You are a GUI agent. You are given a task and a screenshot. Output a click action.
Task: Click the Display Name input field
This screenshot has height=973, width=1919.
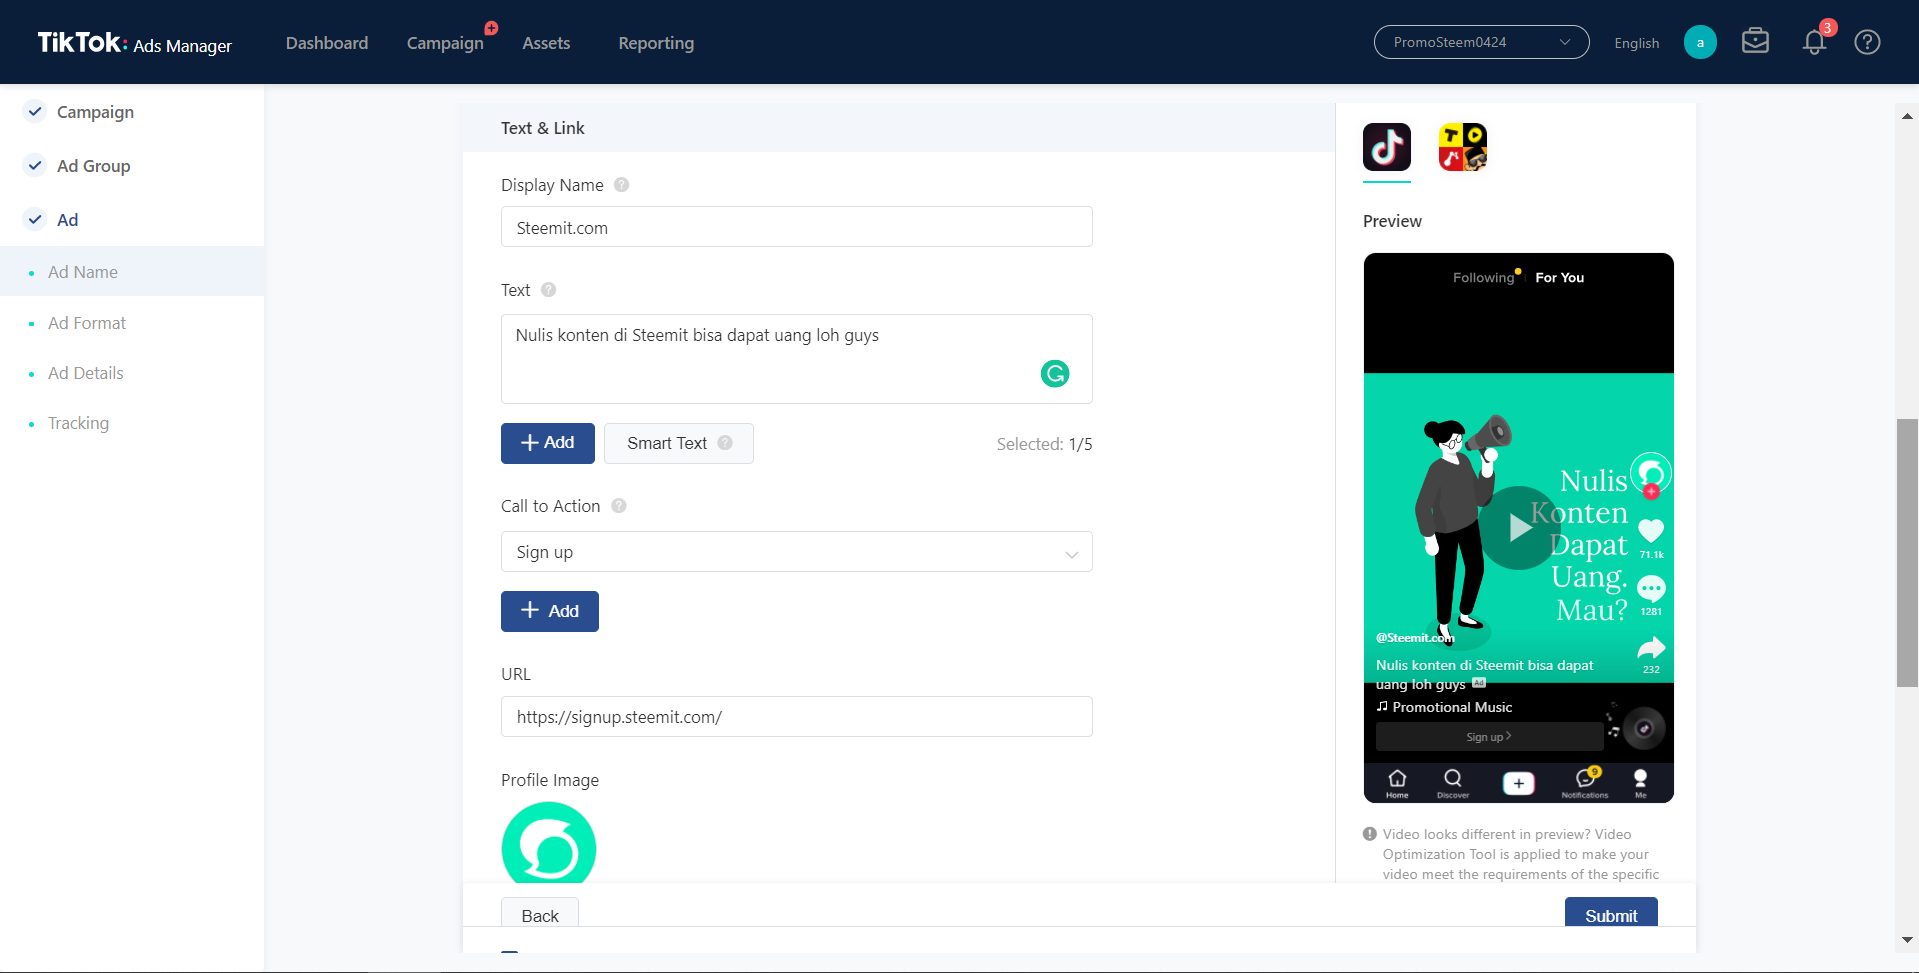point(796,227)
